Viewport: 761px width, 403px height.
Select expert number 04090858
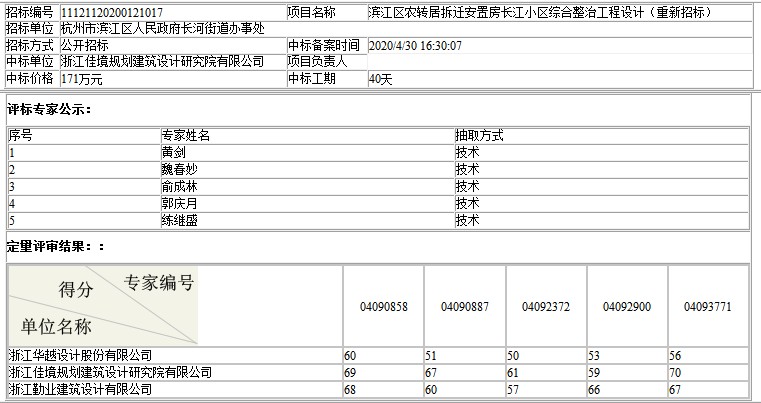(x=384, y=307)
